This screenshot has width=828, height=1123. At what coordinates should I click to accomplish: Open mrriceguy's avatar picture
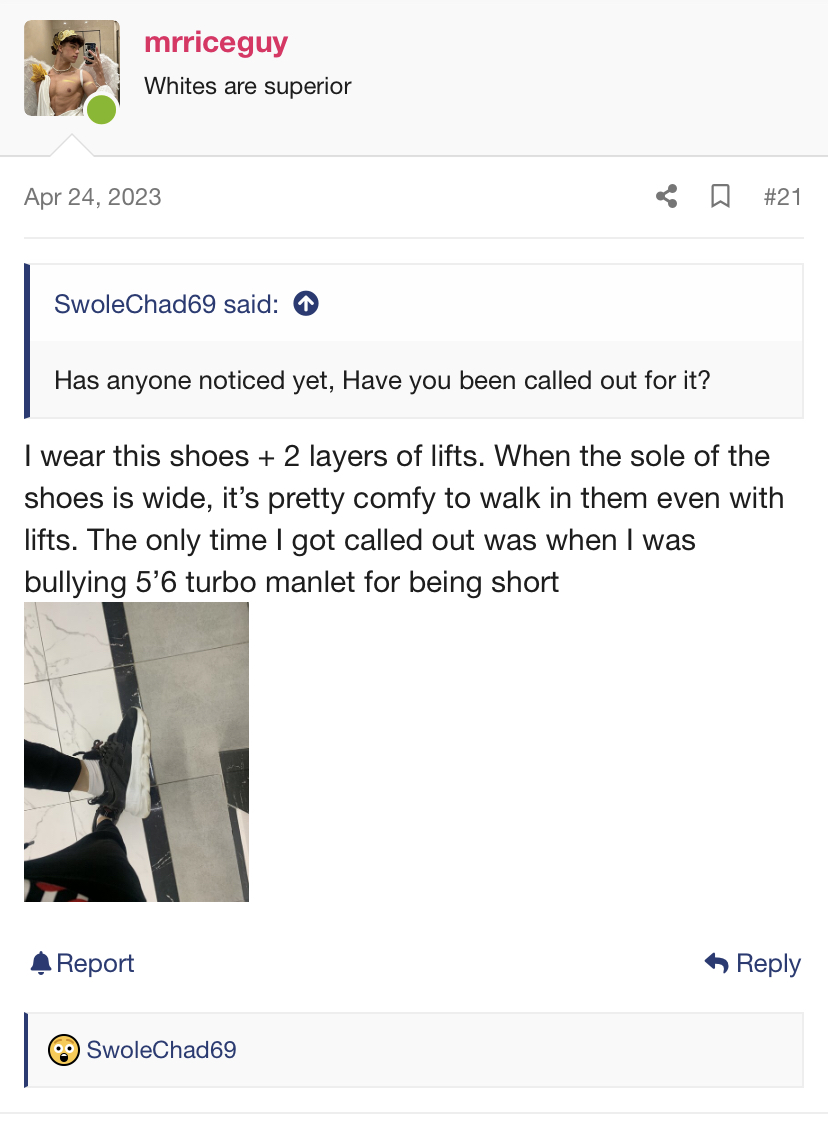tap(72, 68)
